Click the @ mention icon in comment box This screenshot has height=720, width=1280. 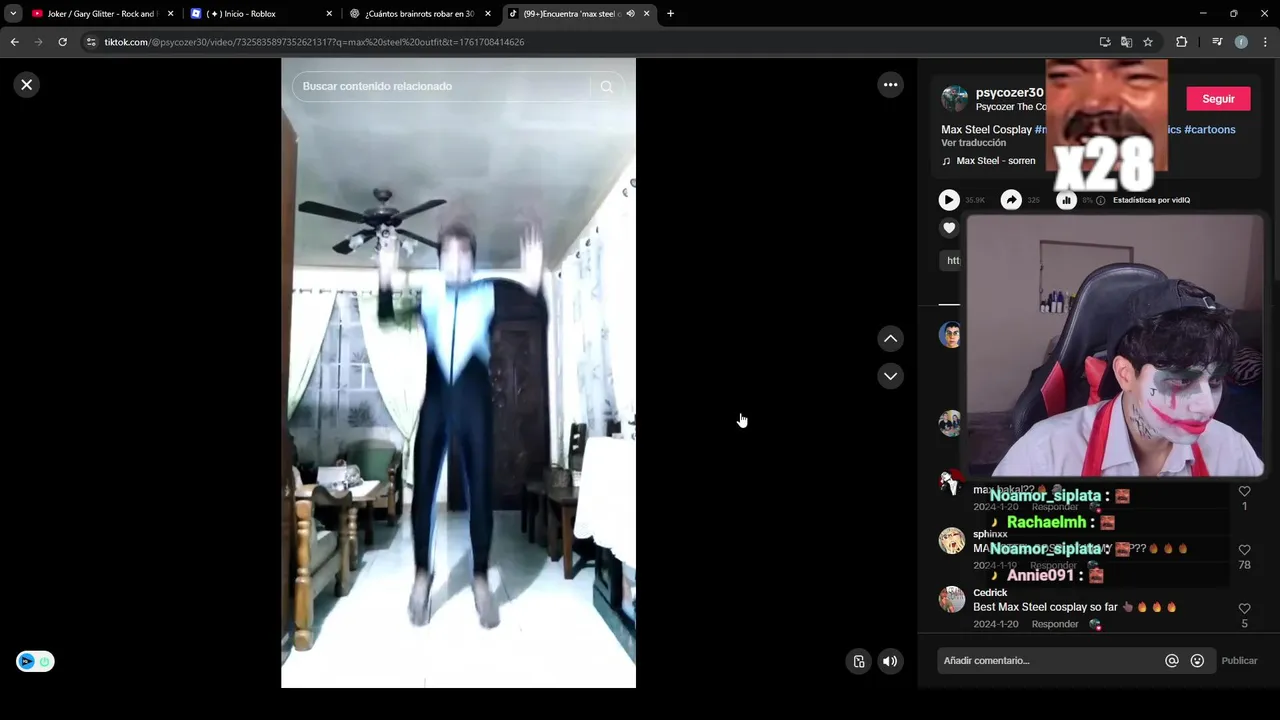point(1172,661)
